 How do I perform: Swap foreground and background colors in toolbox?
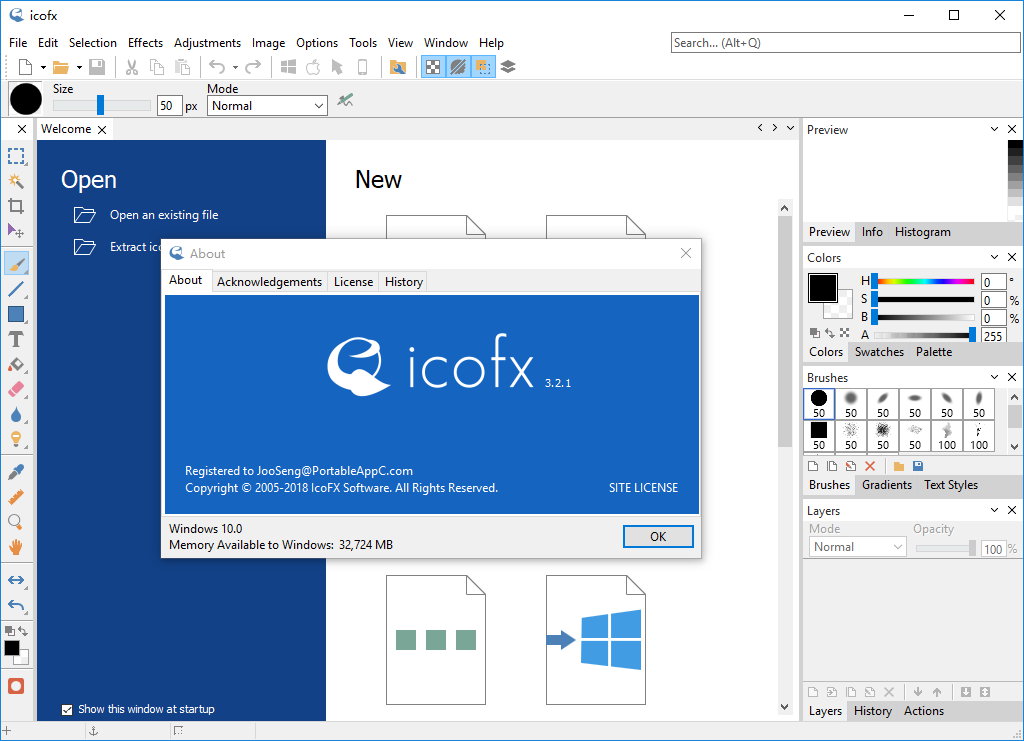[23, 631]
